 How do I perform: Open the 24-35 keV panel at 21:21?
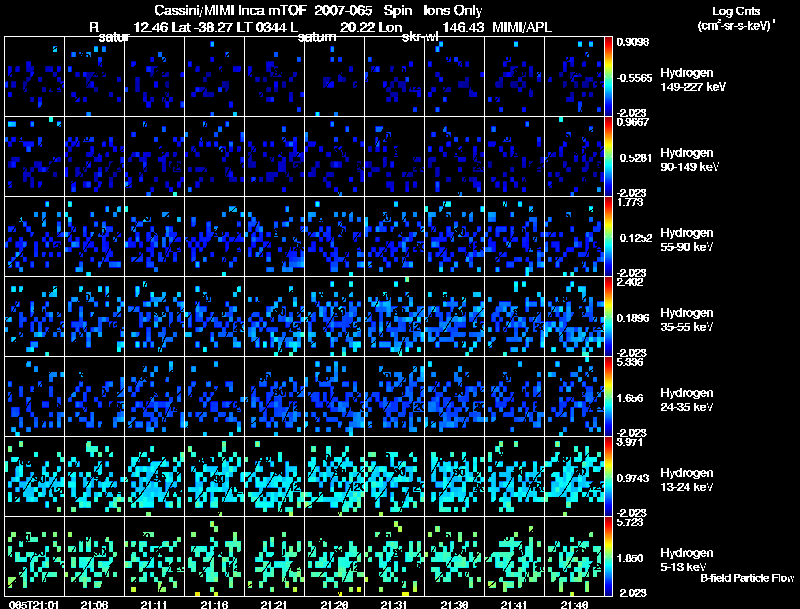[x=274, y=397]
